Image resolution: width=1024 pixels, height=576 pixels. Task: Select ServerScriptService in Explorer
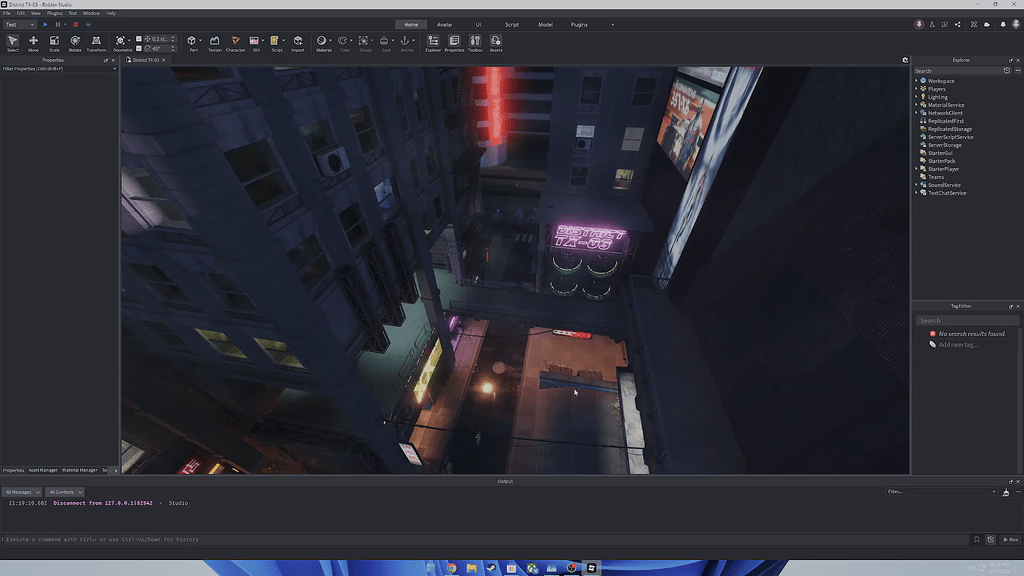[950, 137]
